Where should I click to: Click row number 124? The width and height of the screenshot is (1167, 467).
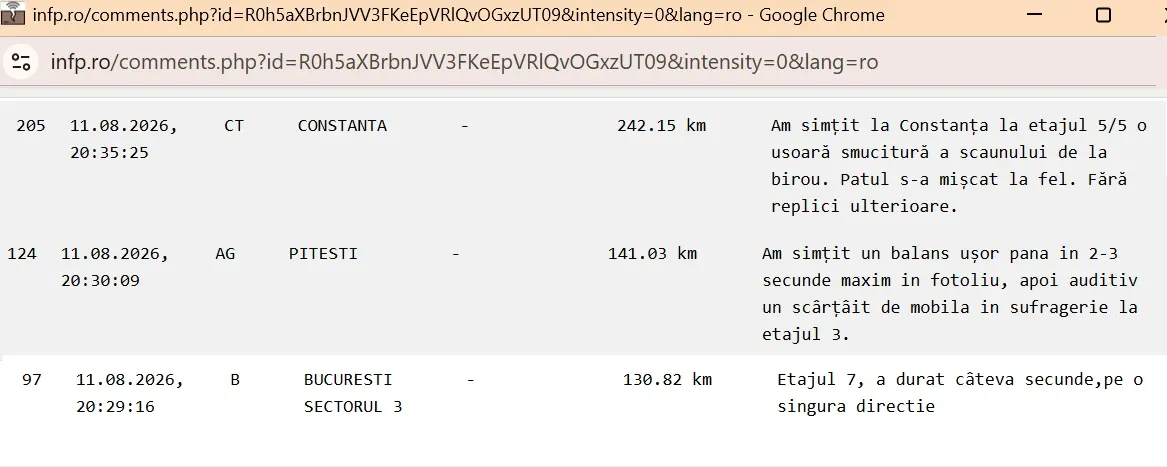[22, 253]
